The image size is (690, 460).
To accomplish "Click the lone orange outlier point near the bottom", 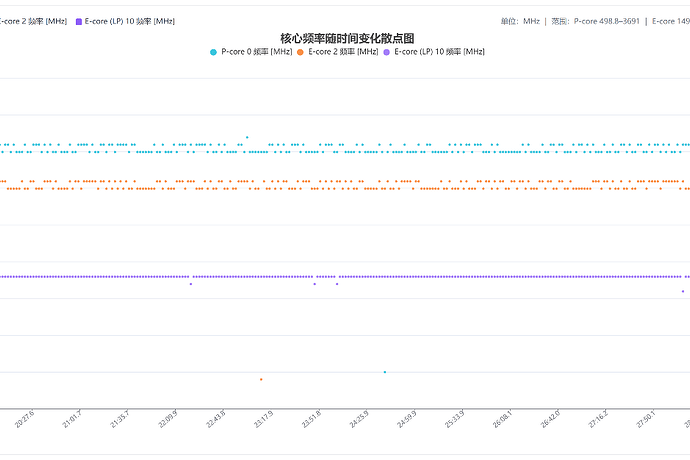I will (261, 379).
